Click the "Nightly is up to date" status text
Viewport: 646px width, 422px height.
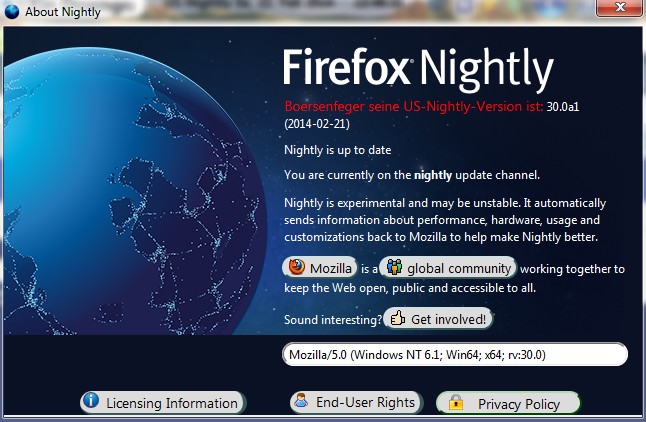coord(337,150)
